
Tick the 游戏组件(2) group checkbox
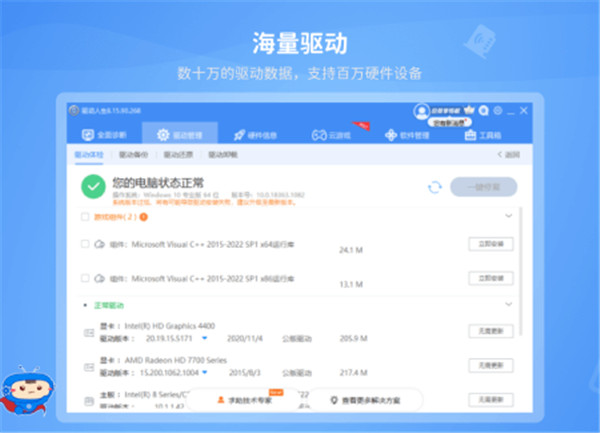coord(85,217)
